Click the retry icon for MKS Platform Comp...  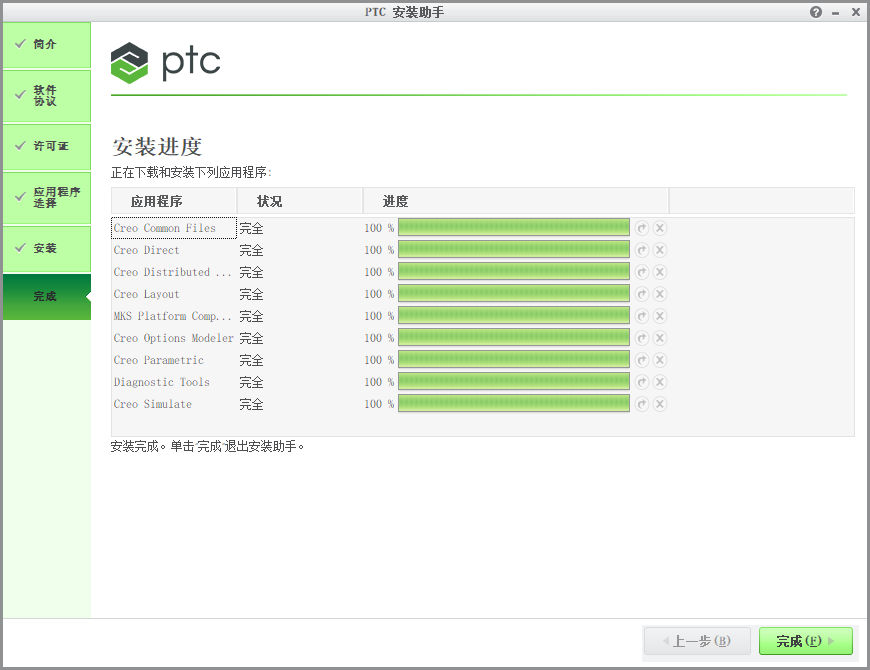click(642, 316)
